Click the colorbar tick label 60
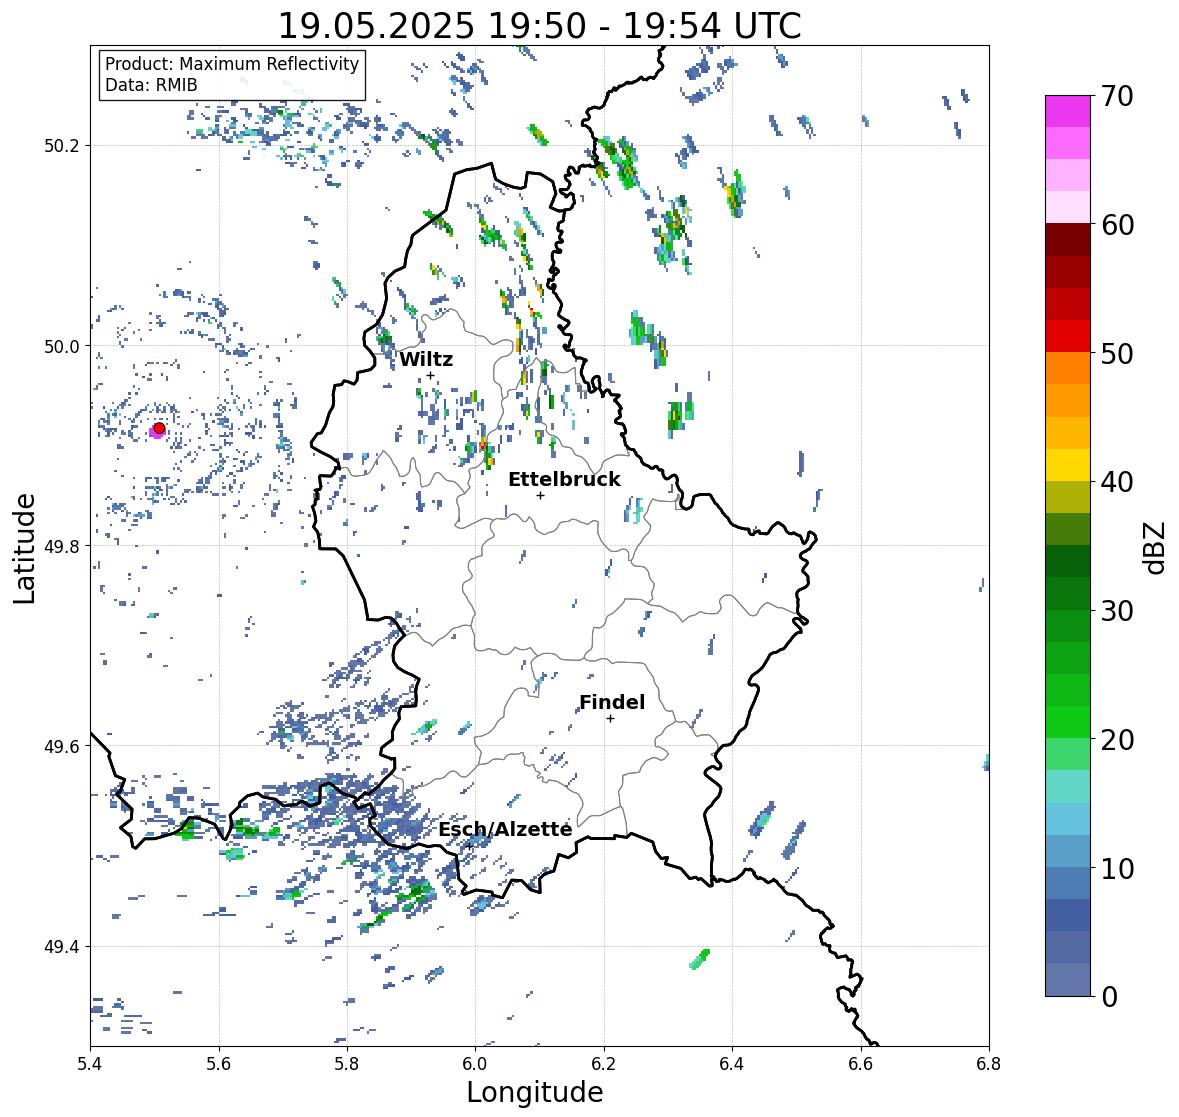1179x1117 pixels. click(x=1117, y=225)
